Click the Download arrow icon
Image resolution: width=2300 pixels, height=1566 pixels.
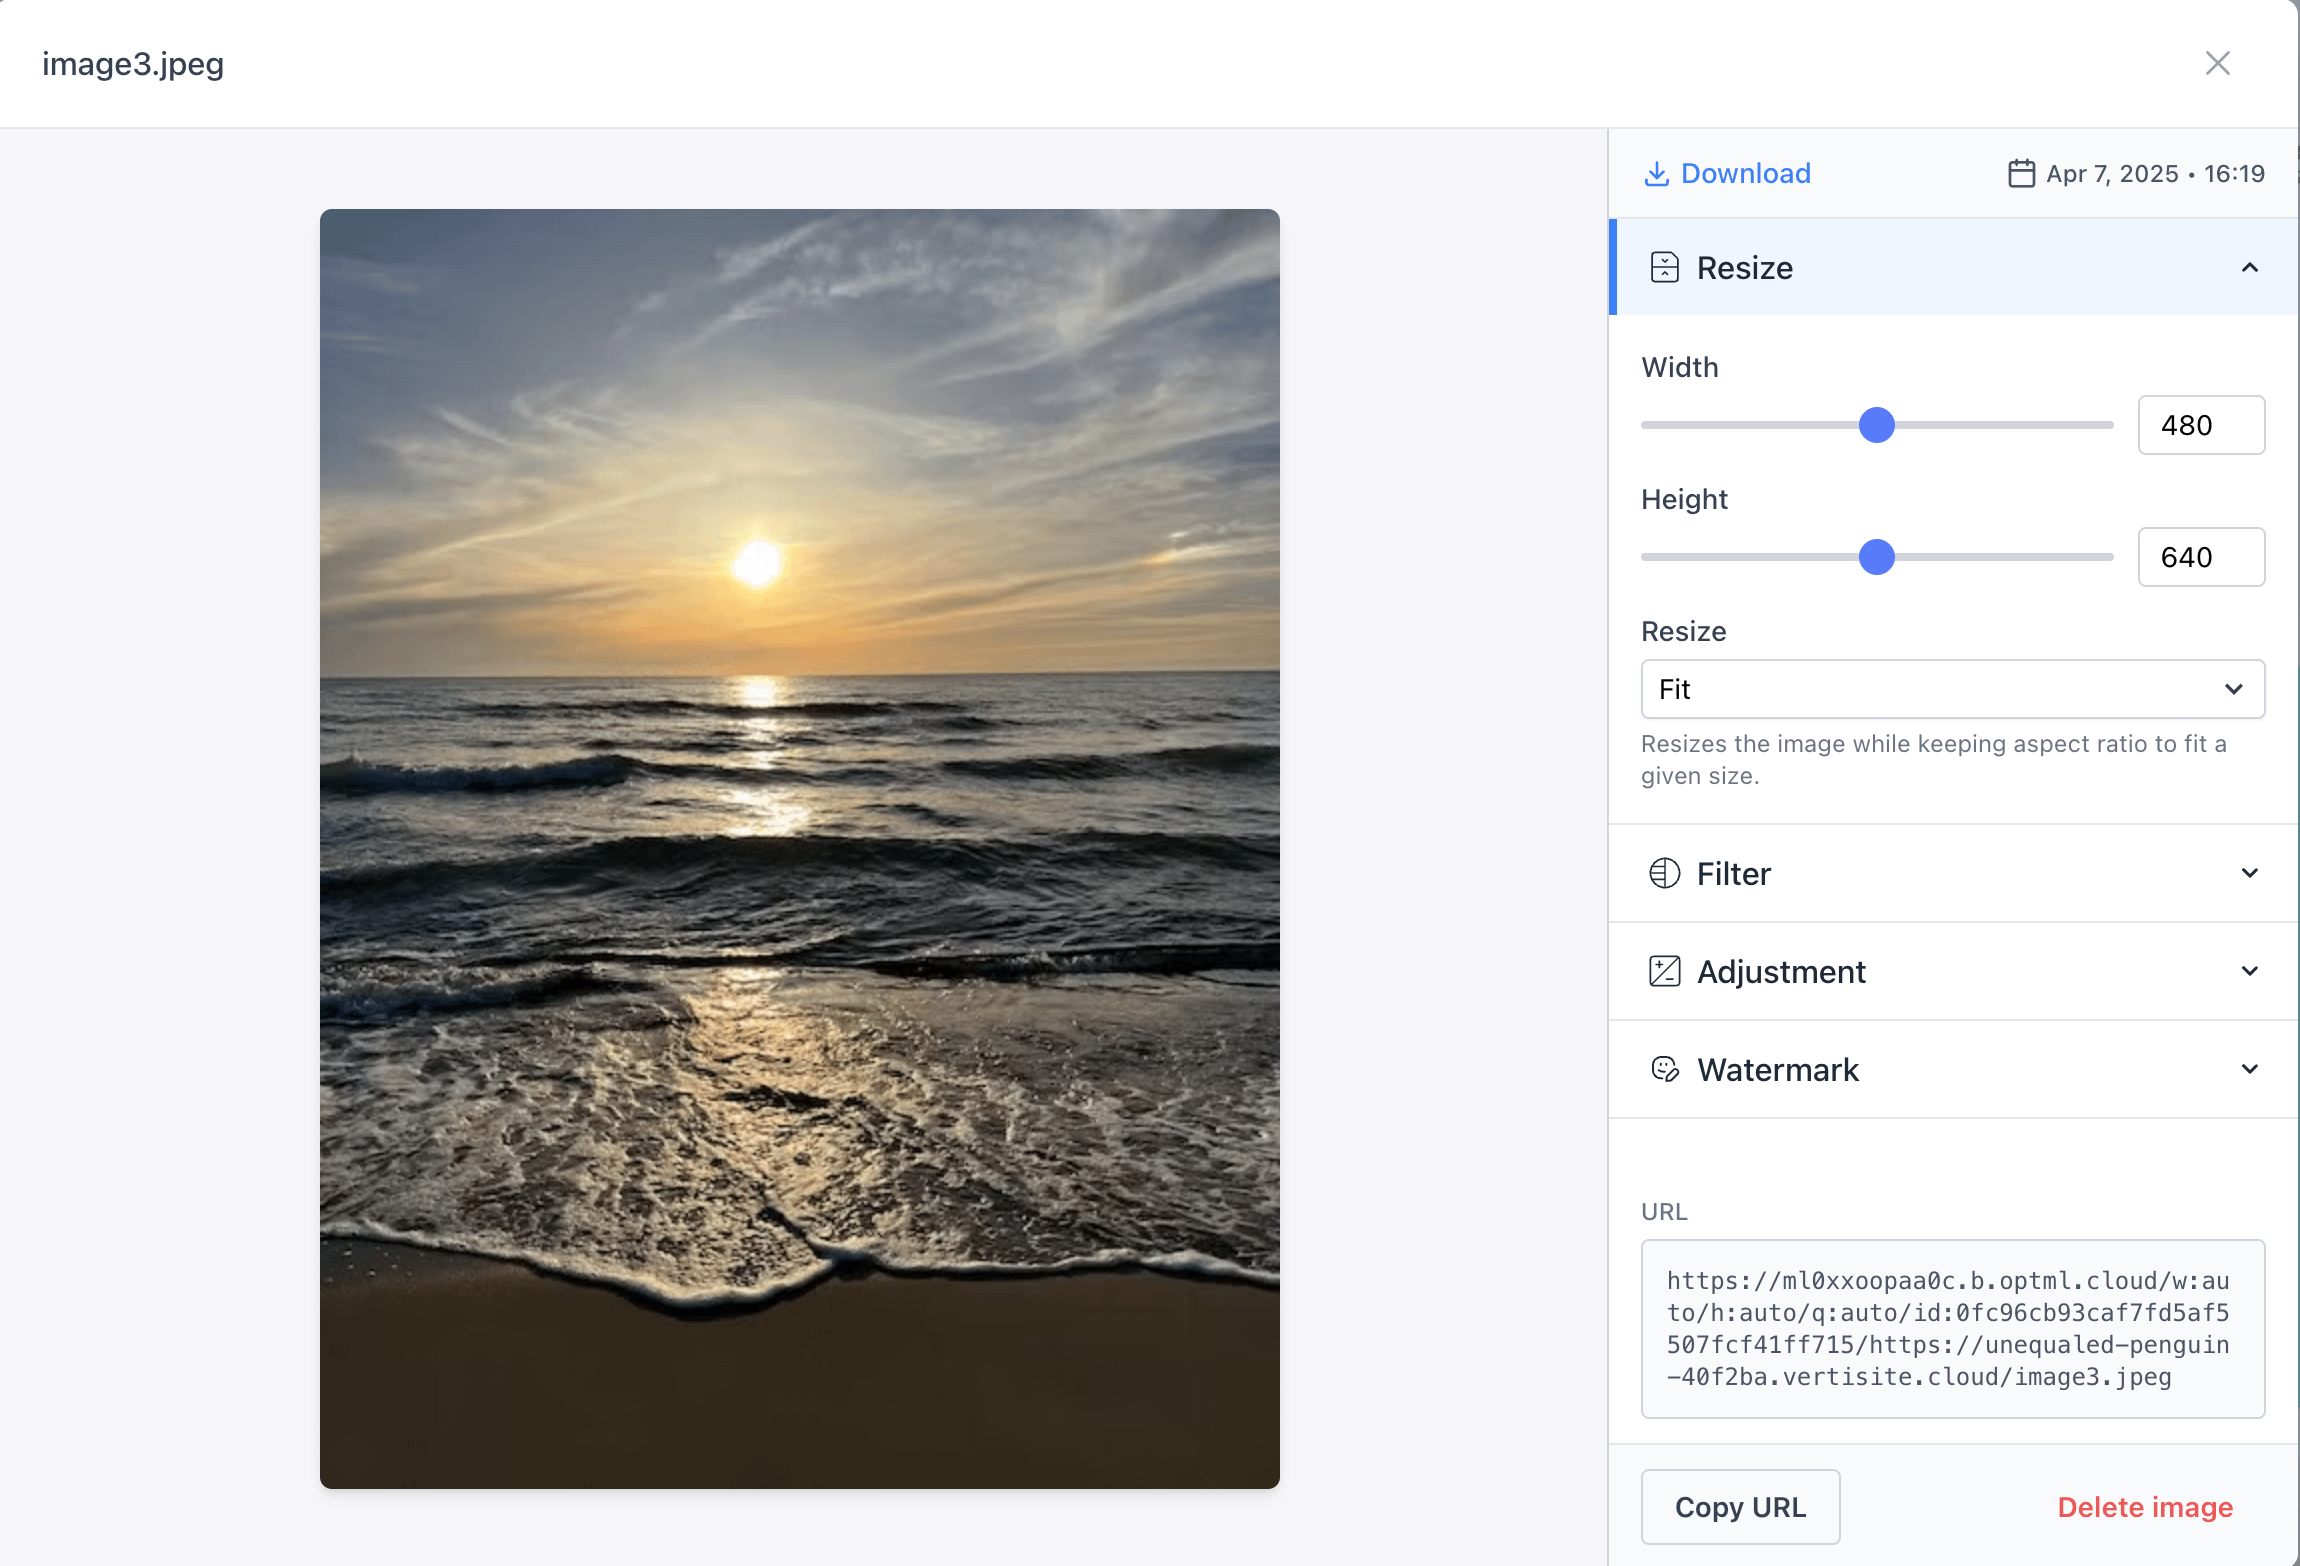pyautogui.click(x=1656, y=174)
